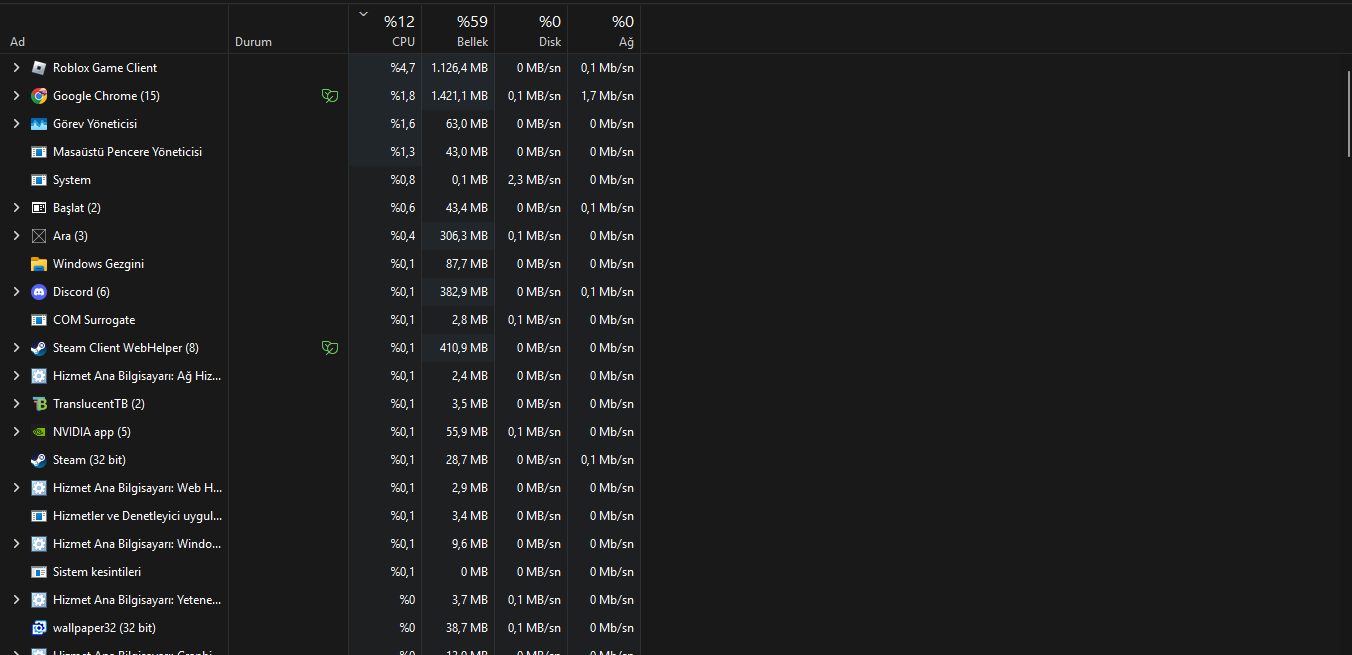1352x655 pixels.
Task: Click the efficiency leaf on Steam Client WebHelper row
Action: click(329, 348)
